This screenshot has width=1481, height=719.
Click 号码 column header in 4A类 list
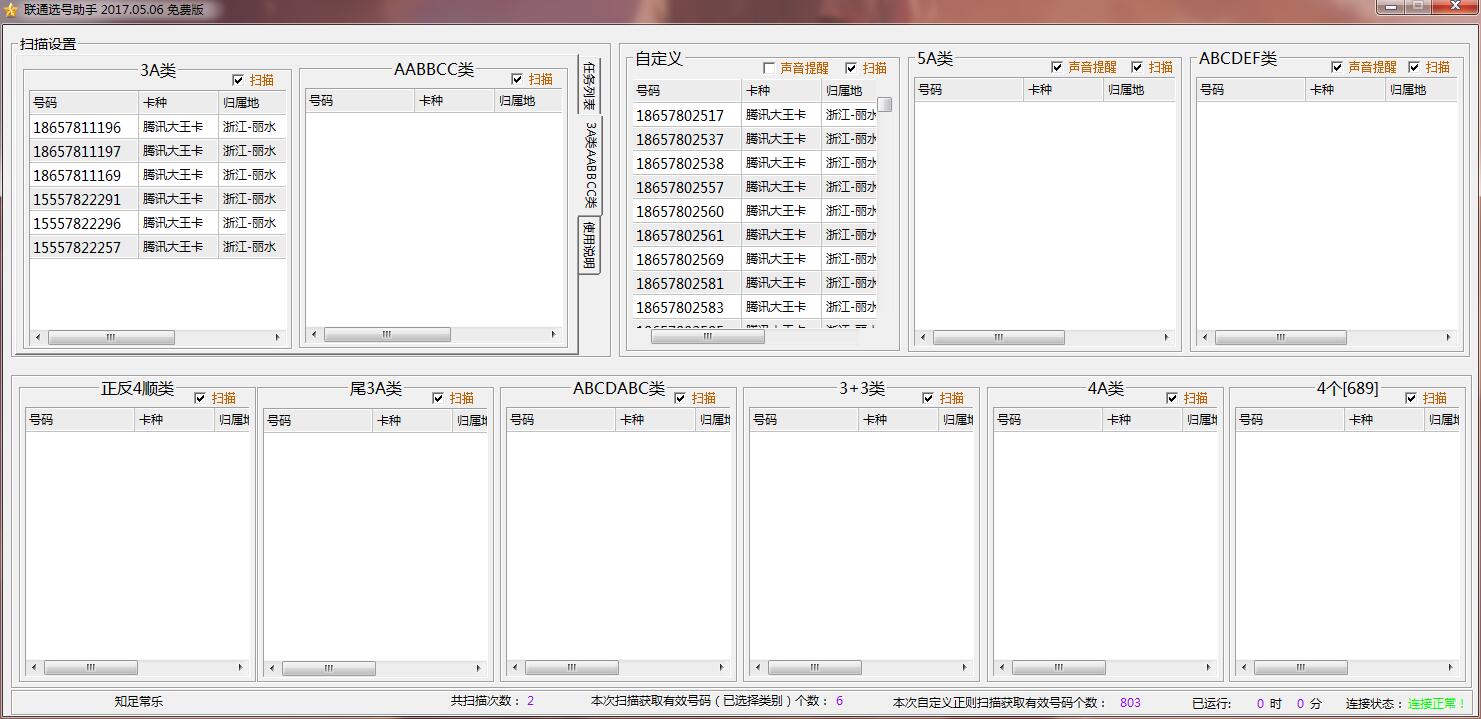(x=1049, y=420)
